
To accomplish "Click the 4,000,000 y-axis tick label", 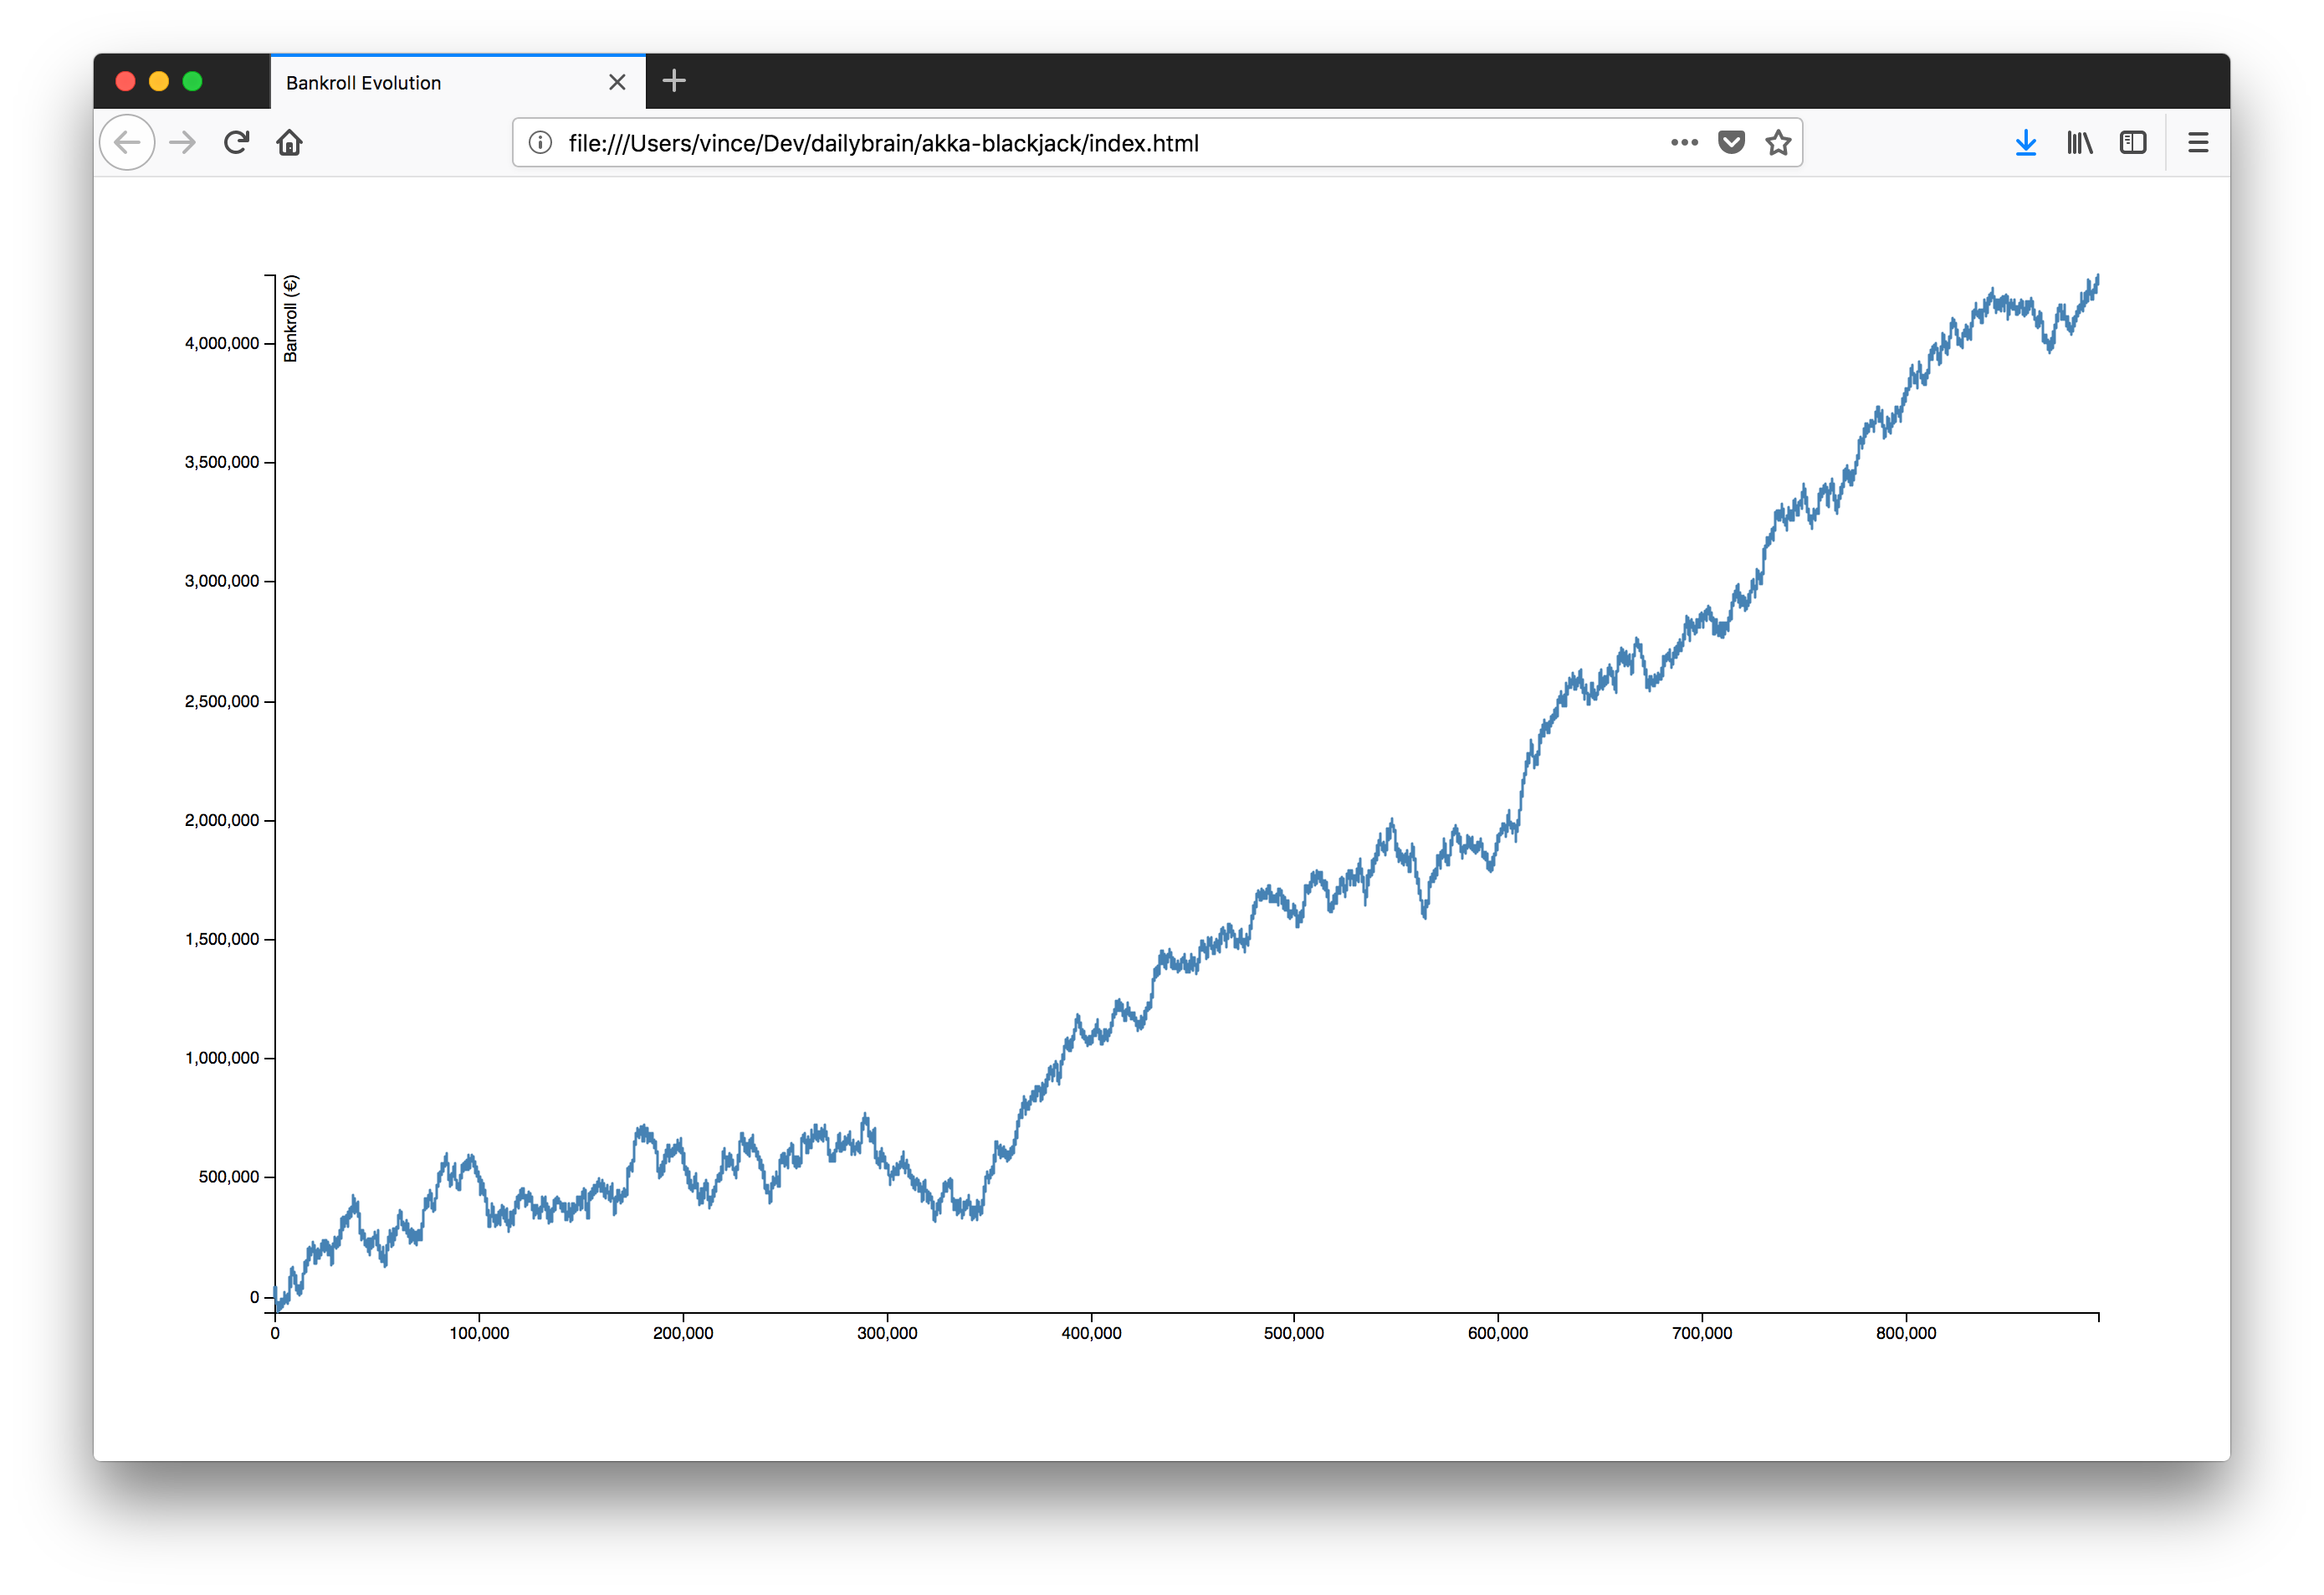I will pyautogui.click(x=222, y=343).
